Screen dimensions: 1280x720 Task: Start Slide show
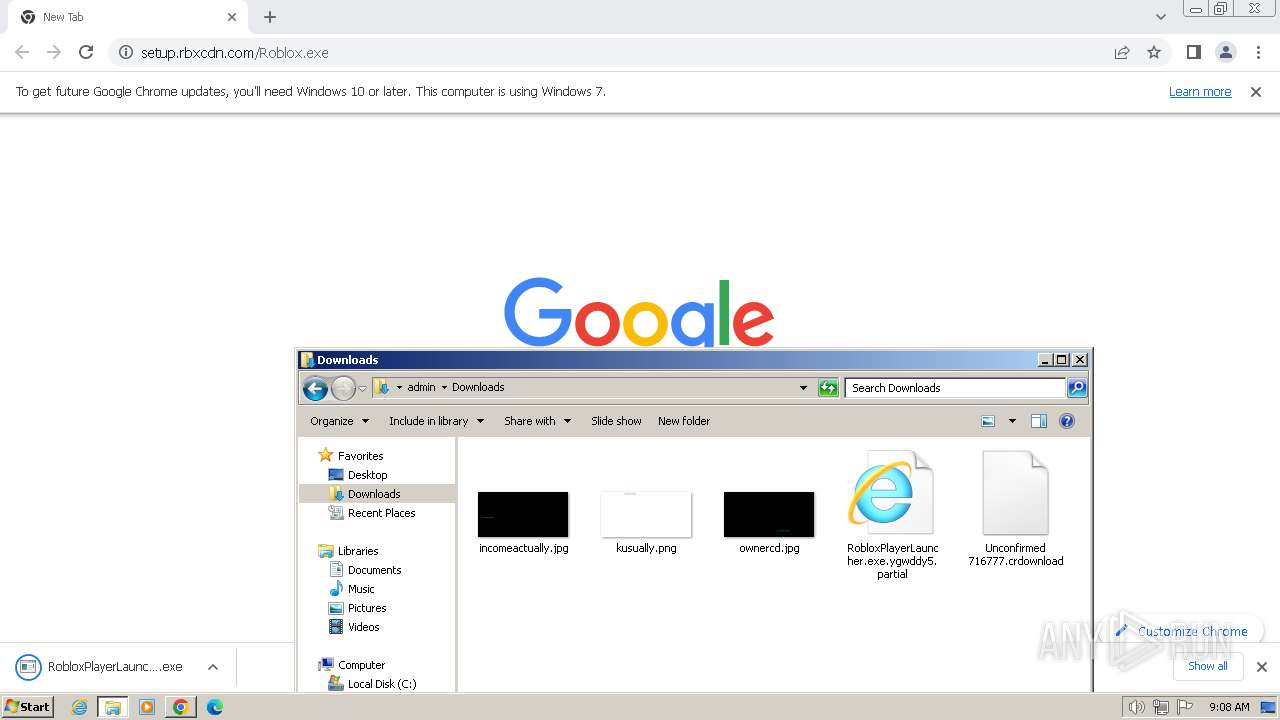pyautogui.click(x=616, y=421)
